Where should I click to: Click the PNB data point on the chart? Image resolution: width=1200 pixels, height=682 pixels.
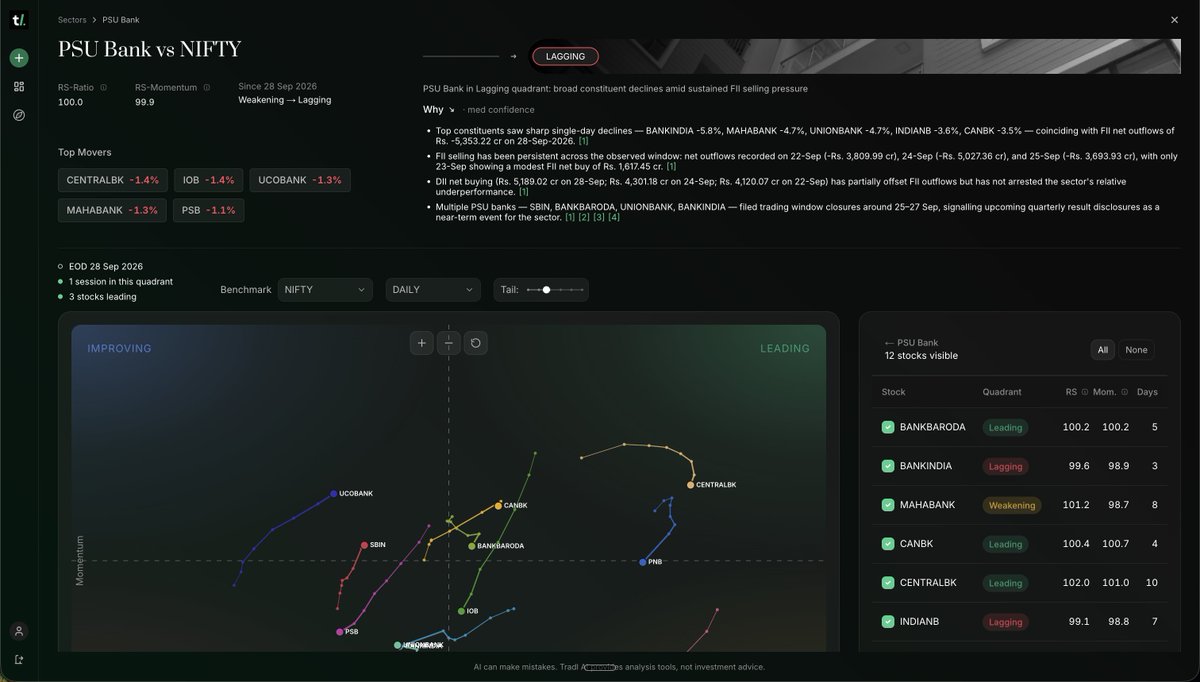tap(643, 562)
